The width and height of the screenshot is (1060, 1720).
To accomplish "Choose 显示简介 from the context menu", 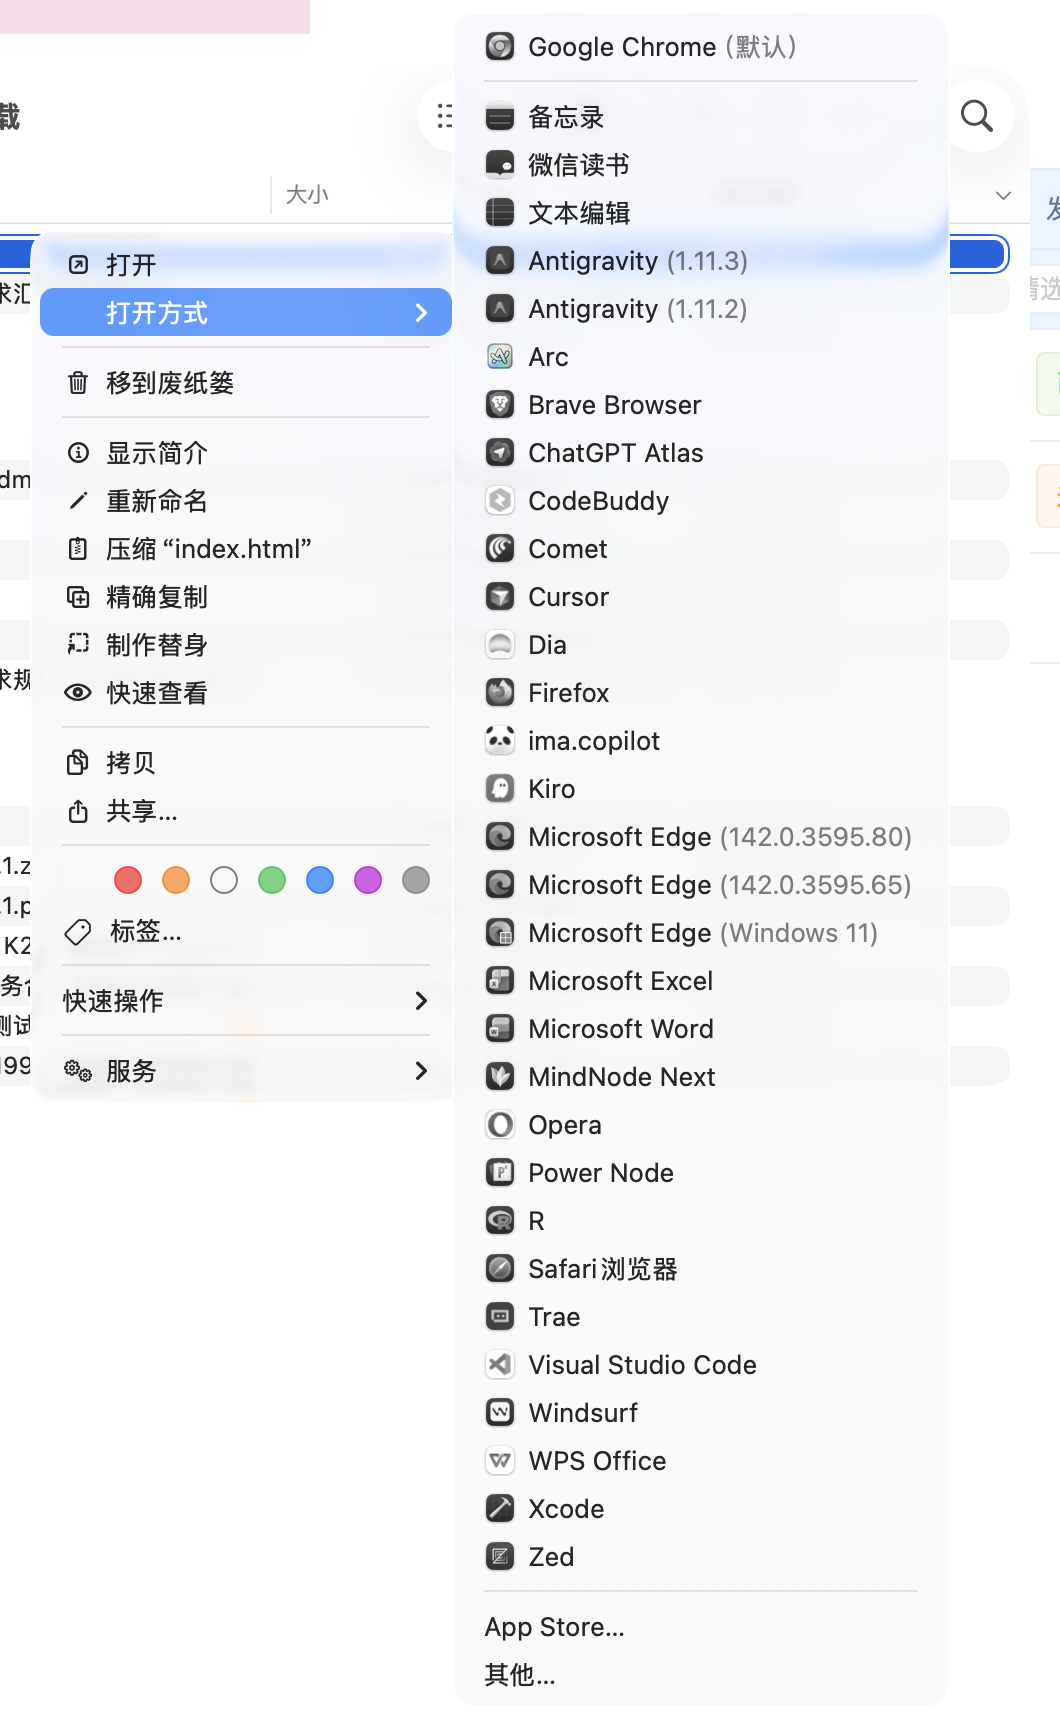I will [x=246, y=452].
